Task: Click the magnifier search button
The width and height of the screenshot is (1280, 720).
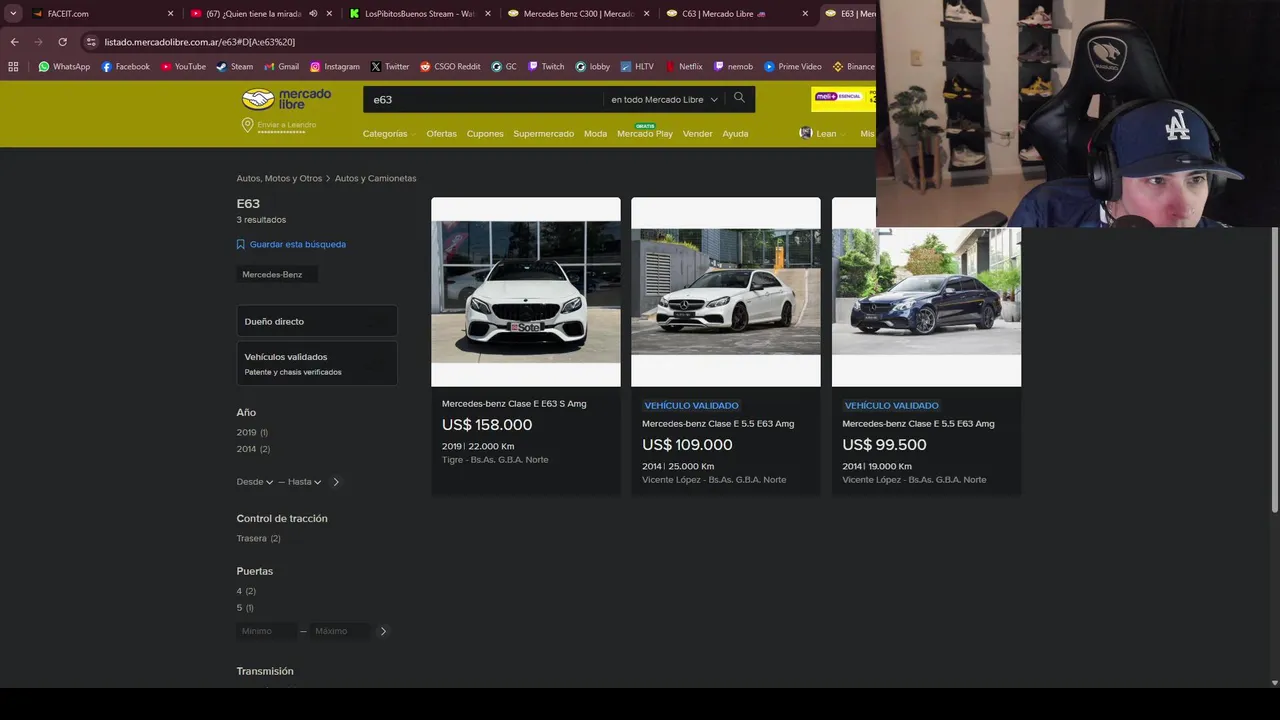Action: (739, 98)
